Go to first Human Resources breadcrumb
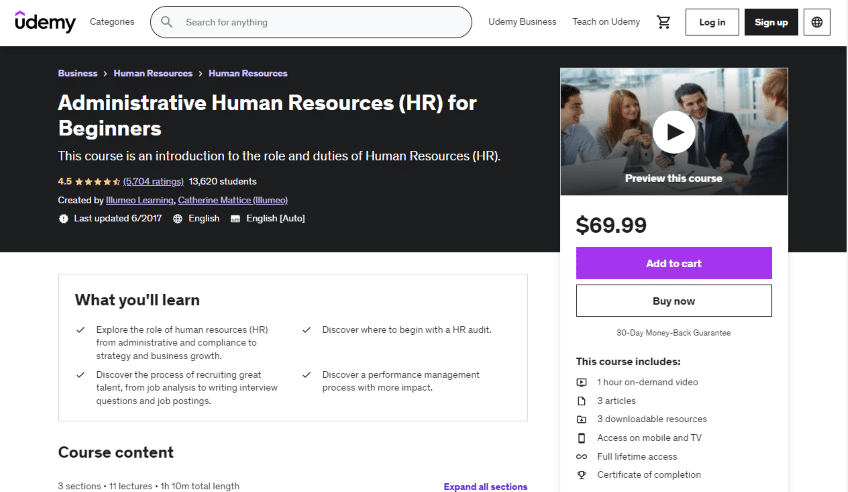The height and width of the screenshot is (492, 848). coord(153,74)
